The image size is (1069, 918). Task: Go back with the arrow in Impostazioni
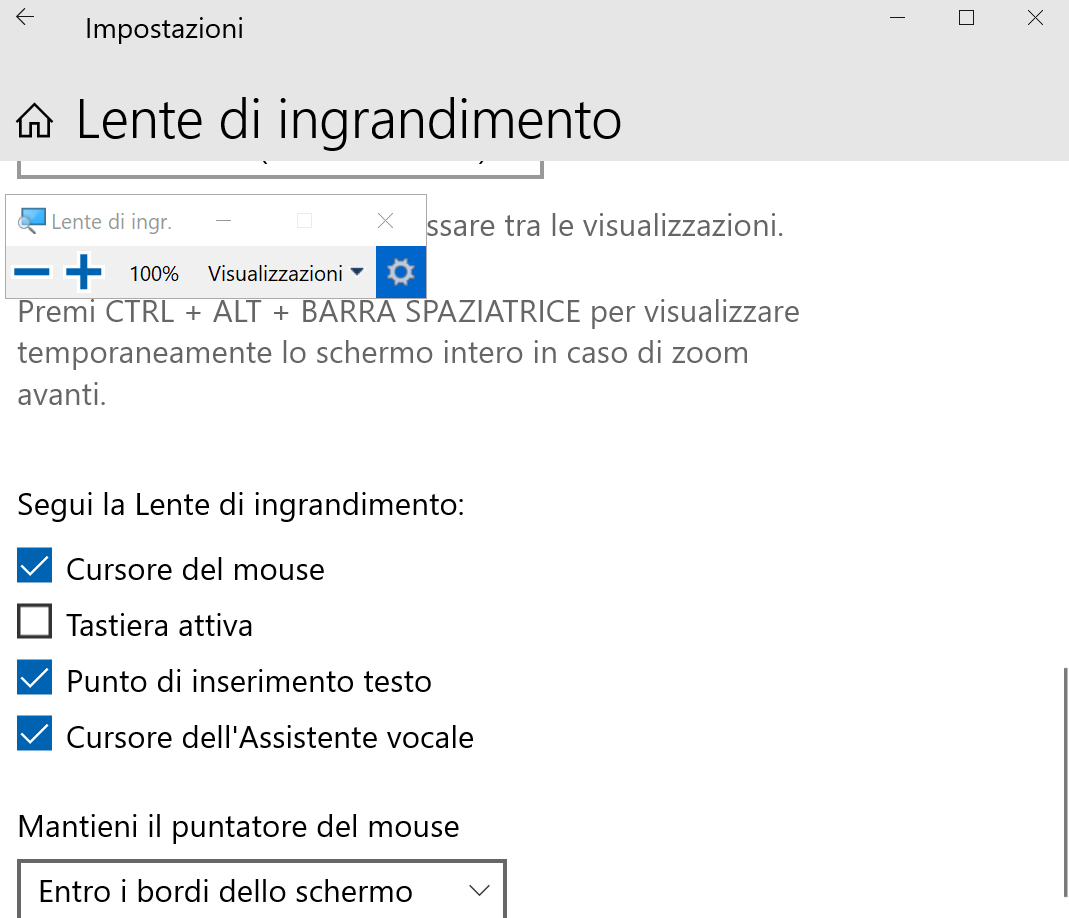pos(25,17)
